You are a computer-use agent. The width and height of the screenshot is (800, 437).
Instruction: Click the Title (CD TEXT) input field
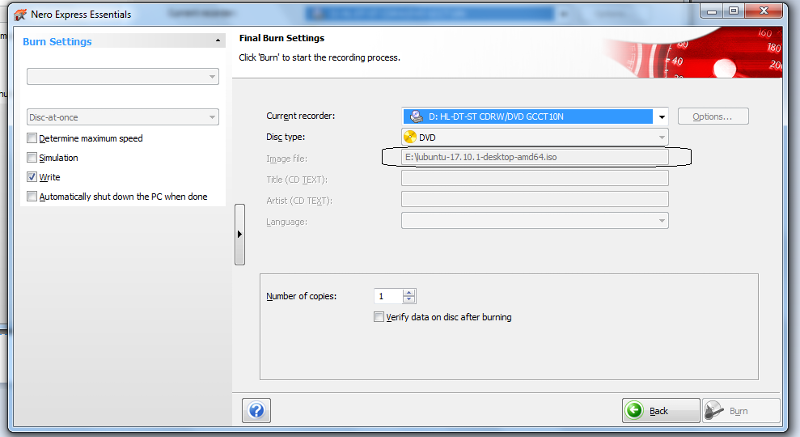pos(535,178)
